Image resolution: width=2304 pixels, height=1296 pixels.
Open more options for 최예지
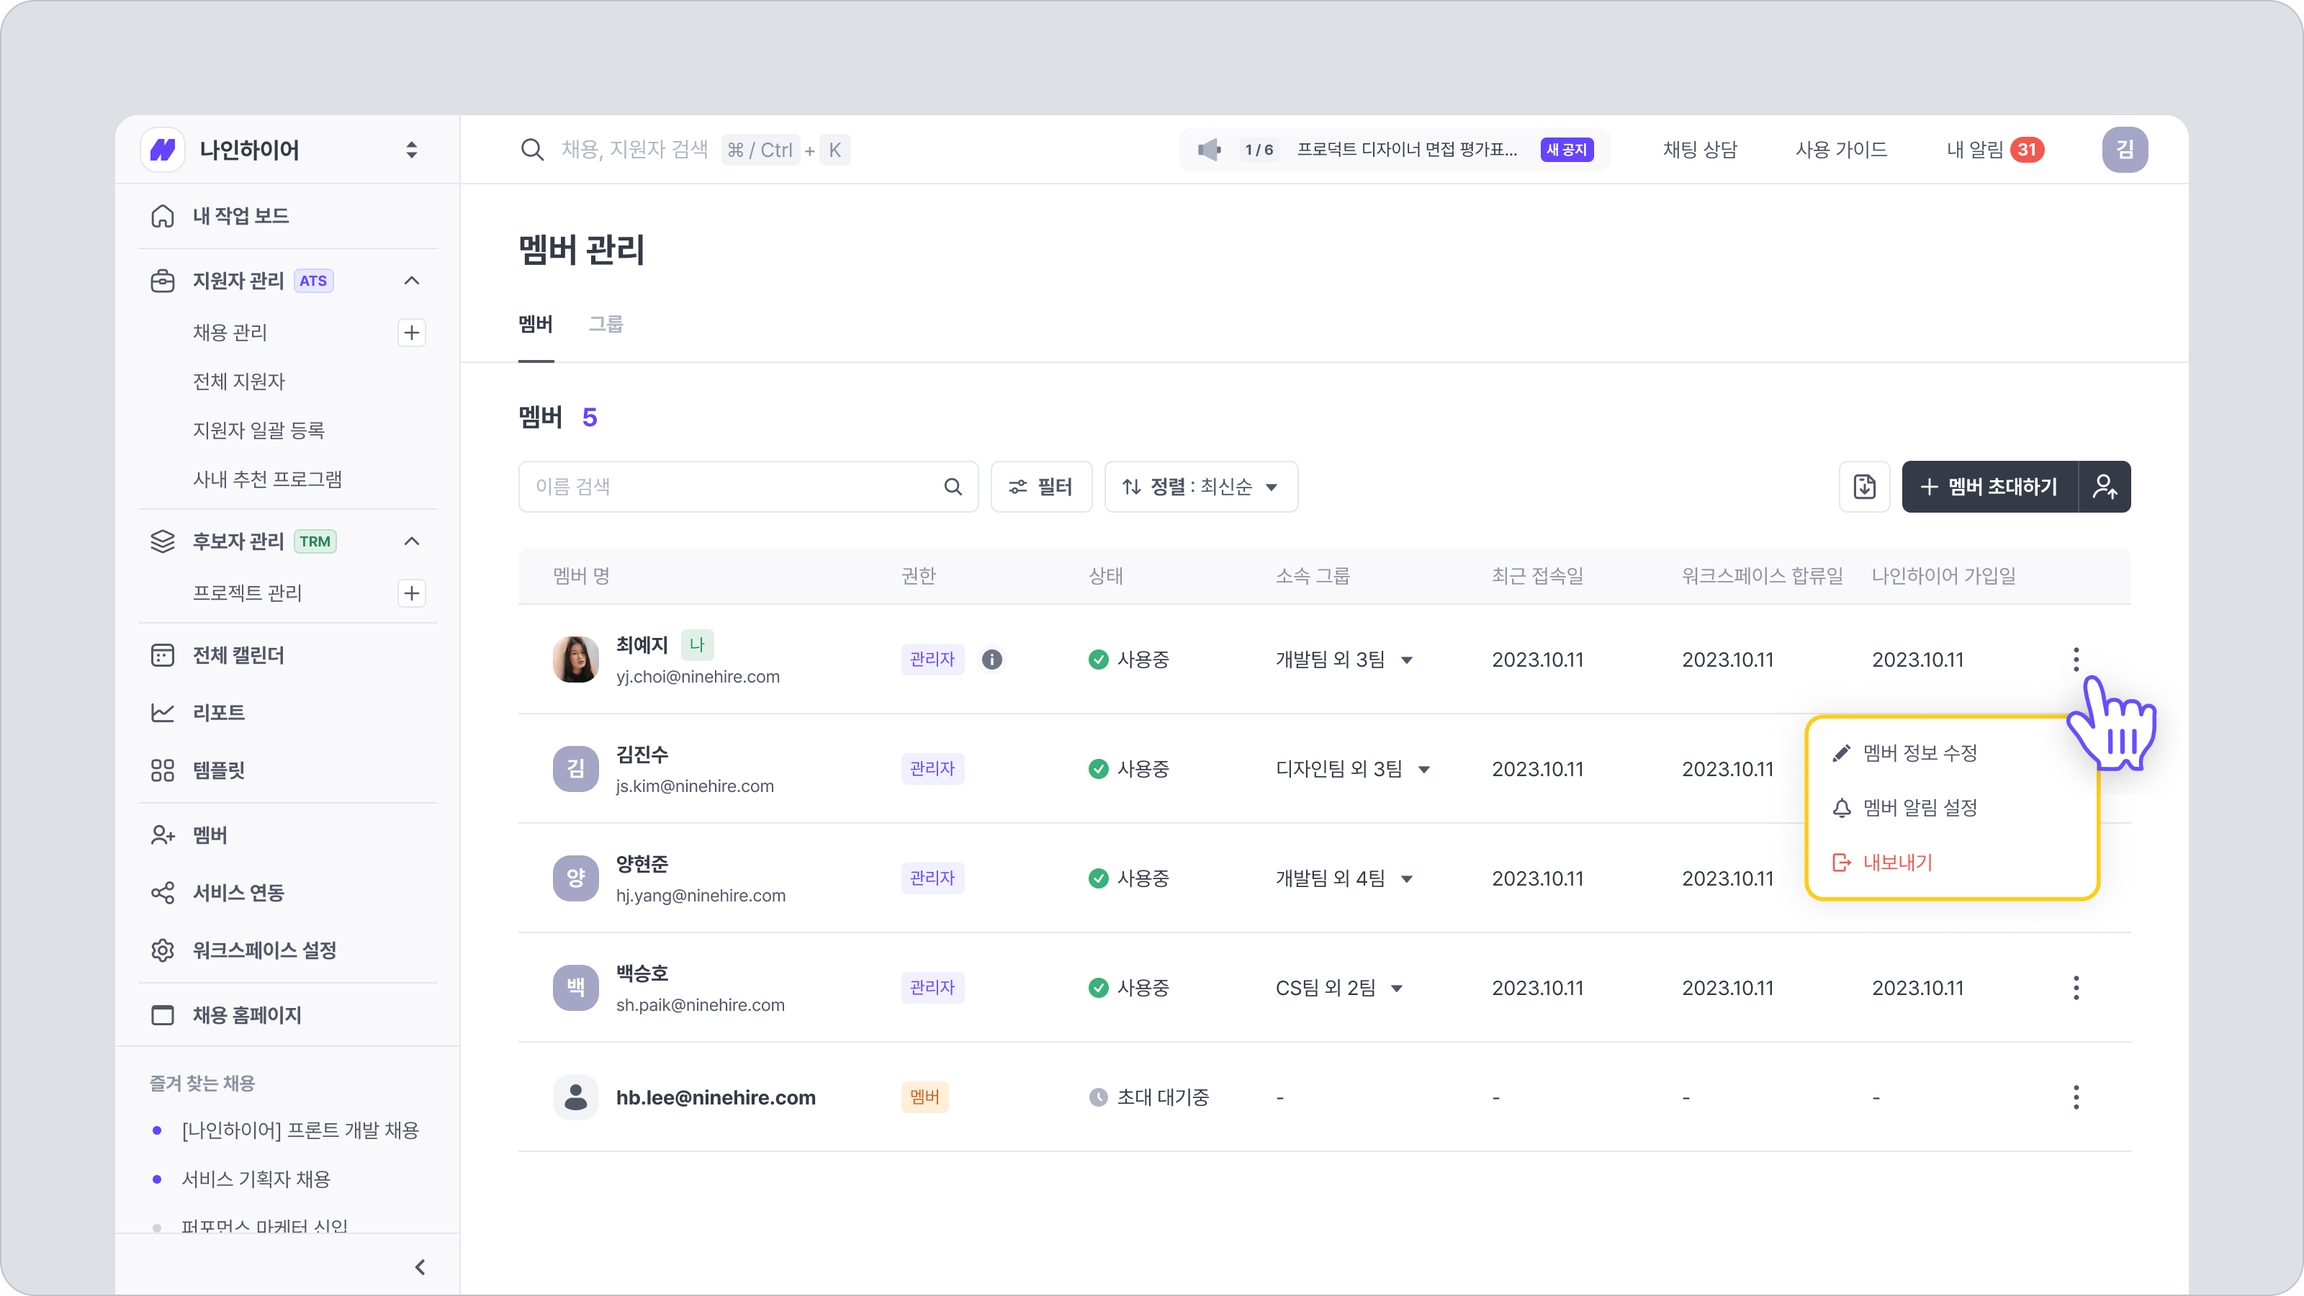(2076, 659)
